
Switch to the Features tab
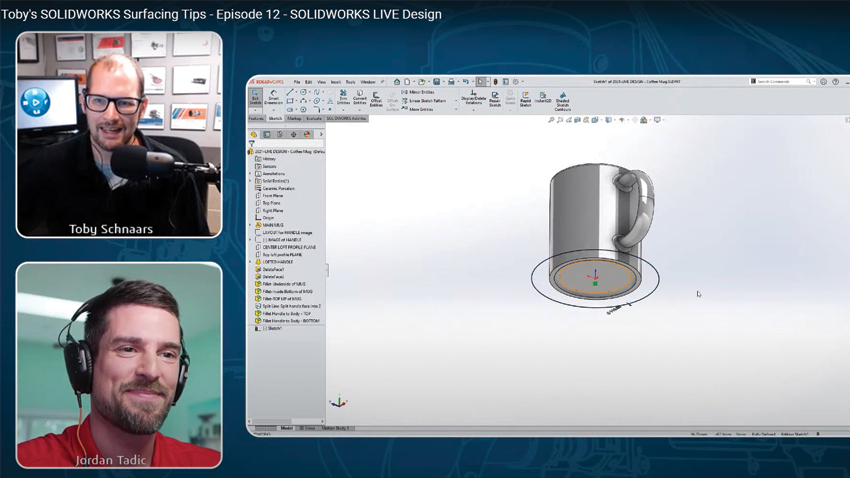[256, 118]
